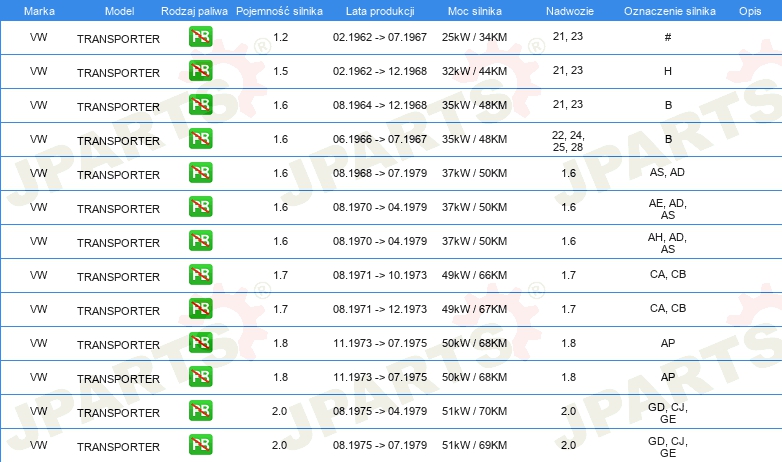Click petrol icon in the AE, AD, AS engine row
The width and height of the screenshot is (782, 462).
200,206
